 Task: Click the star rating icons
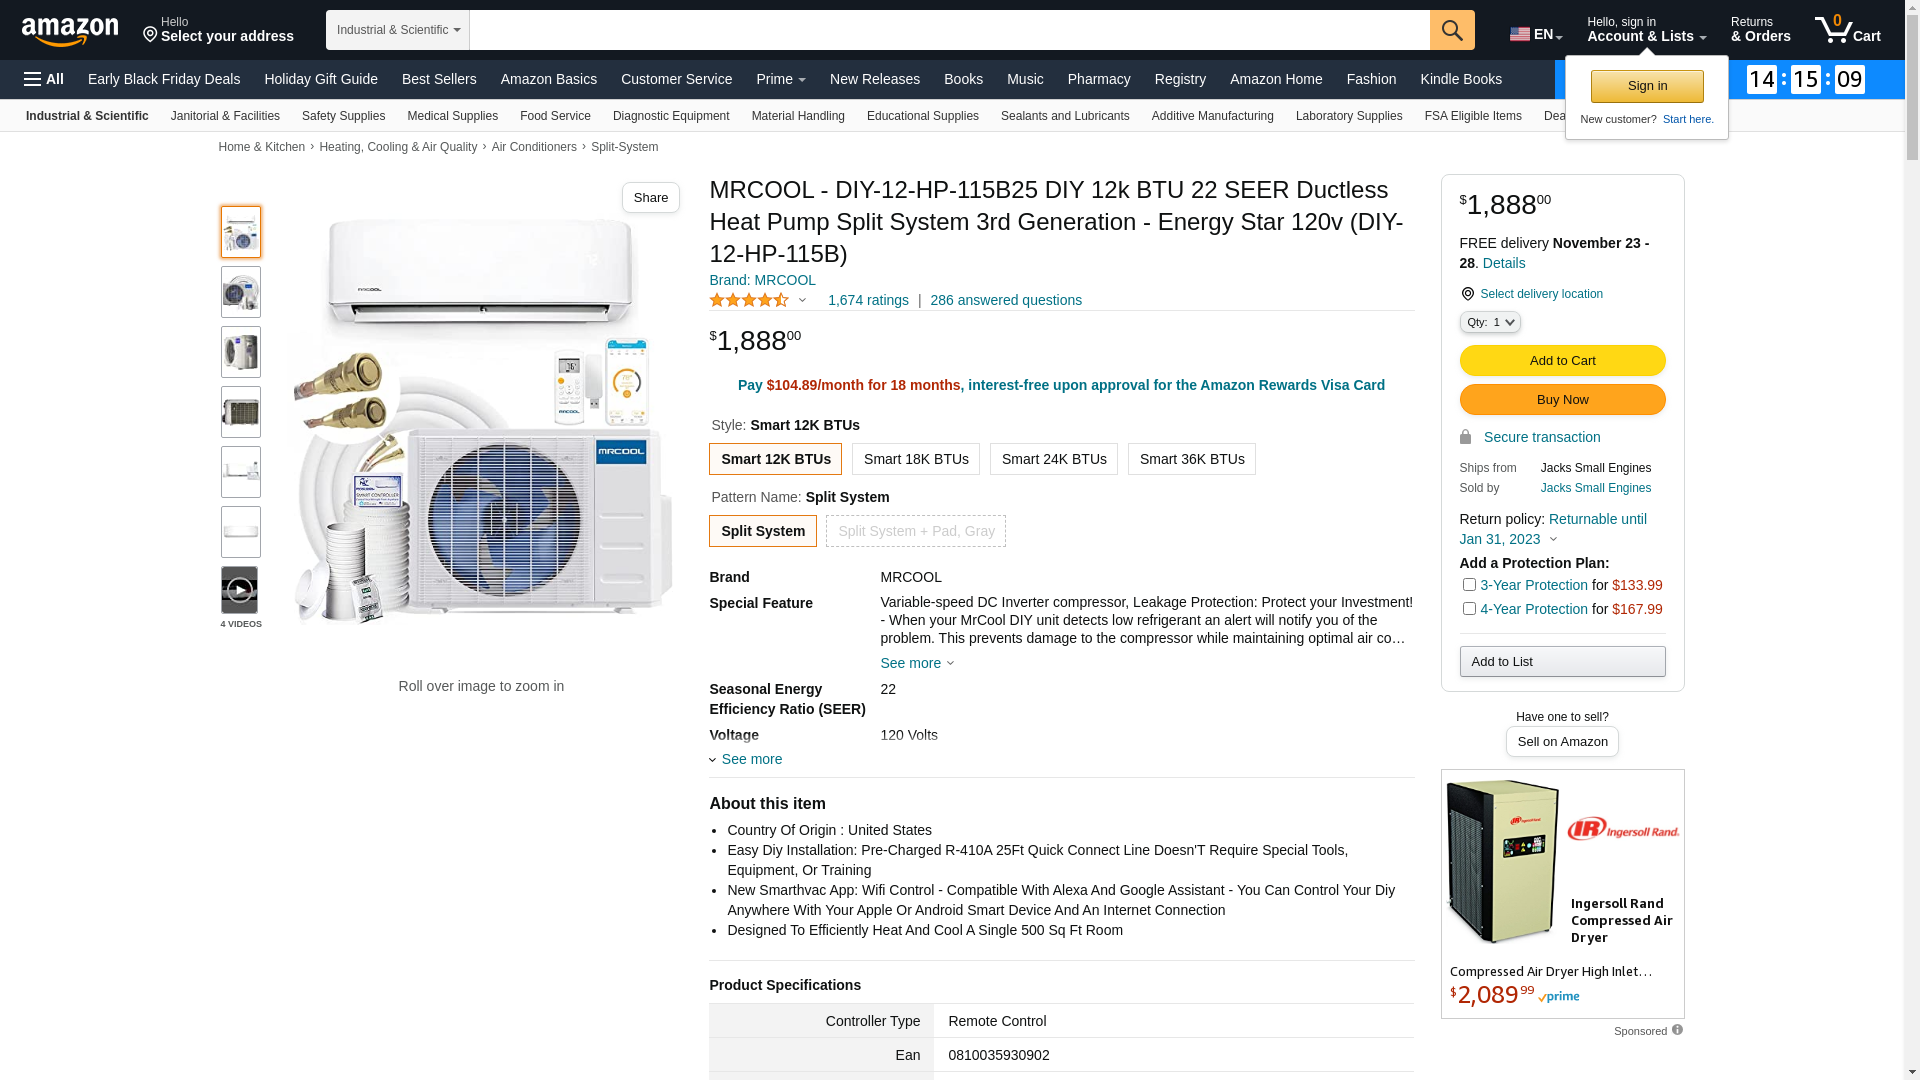coord(749,300)
